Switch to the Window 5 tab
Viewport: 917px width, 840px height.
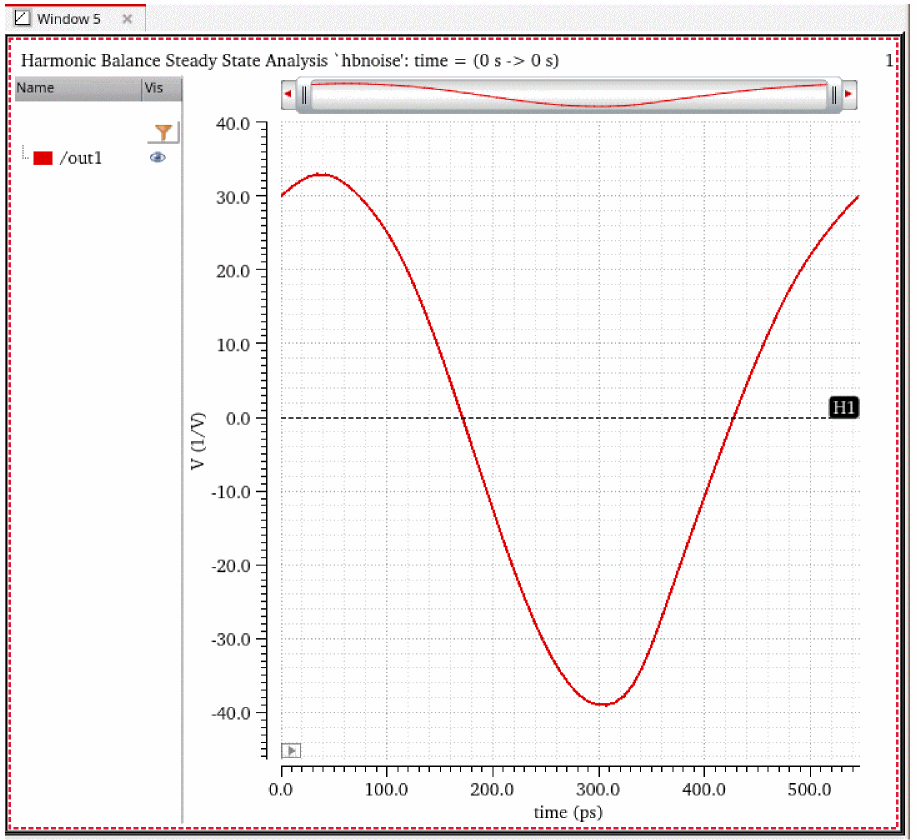[69, 19]
